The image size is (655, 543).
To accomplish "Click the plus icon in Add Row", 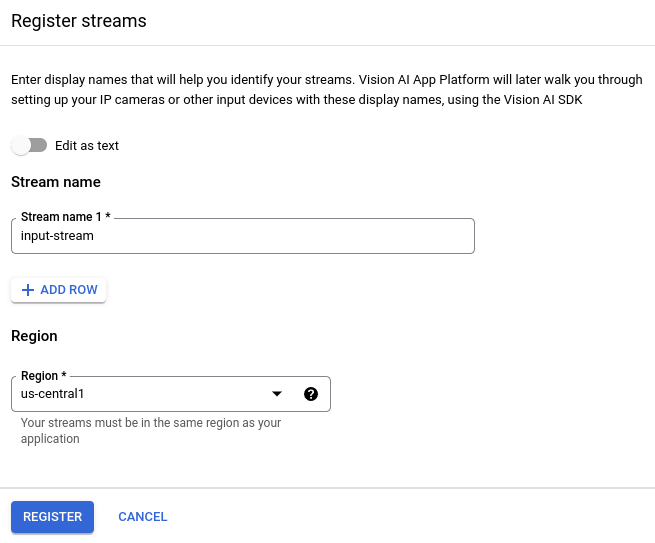I will click(x=28, y=290).
